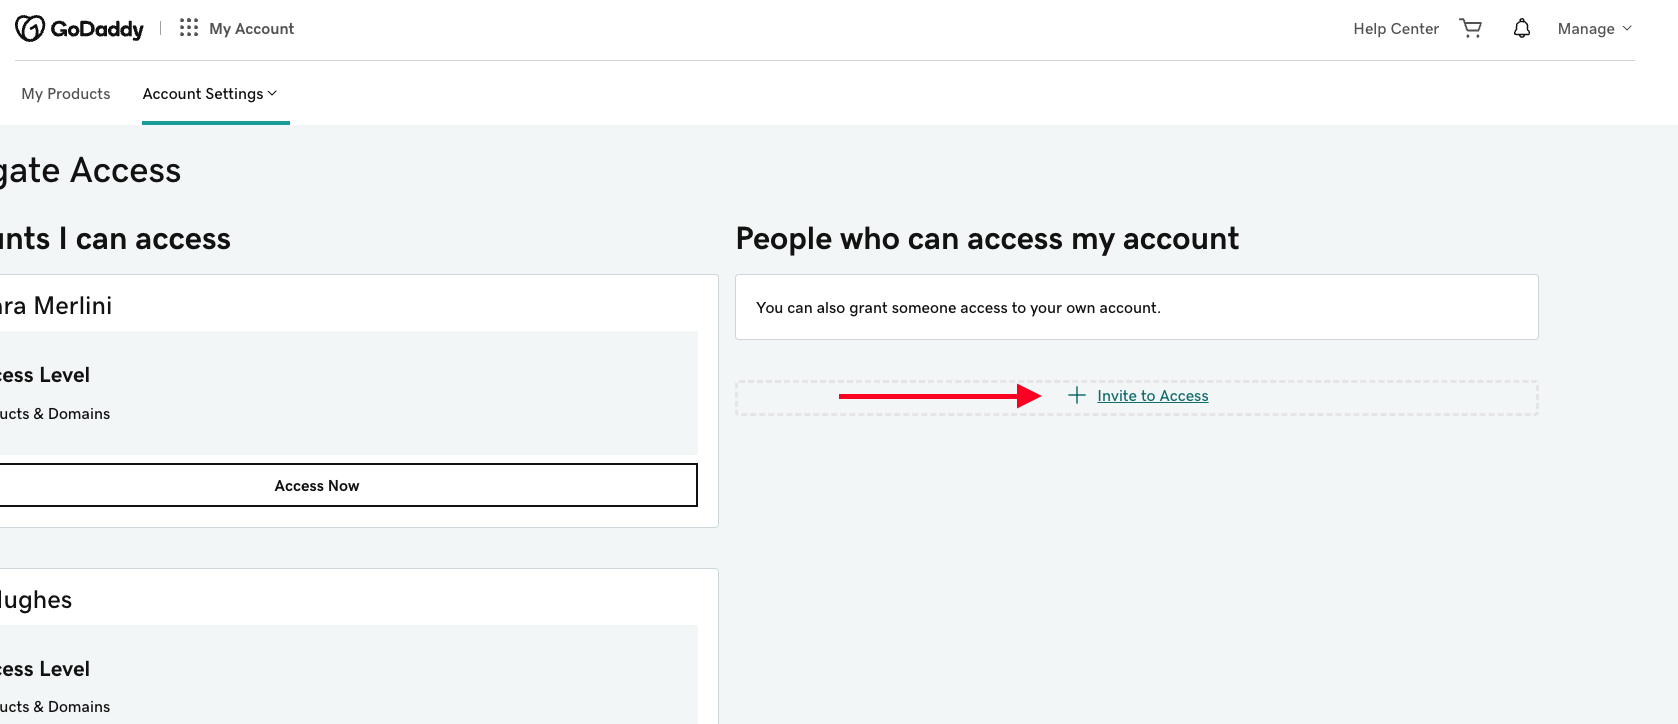The image size is (1678, 724).
Task: Click the GoDaddy logo icon
Action: pos(30,28)
